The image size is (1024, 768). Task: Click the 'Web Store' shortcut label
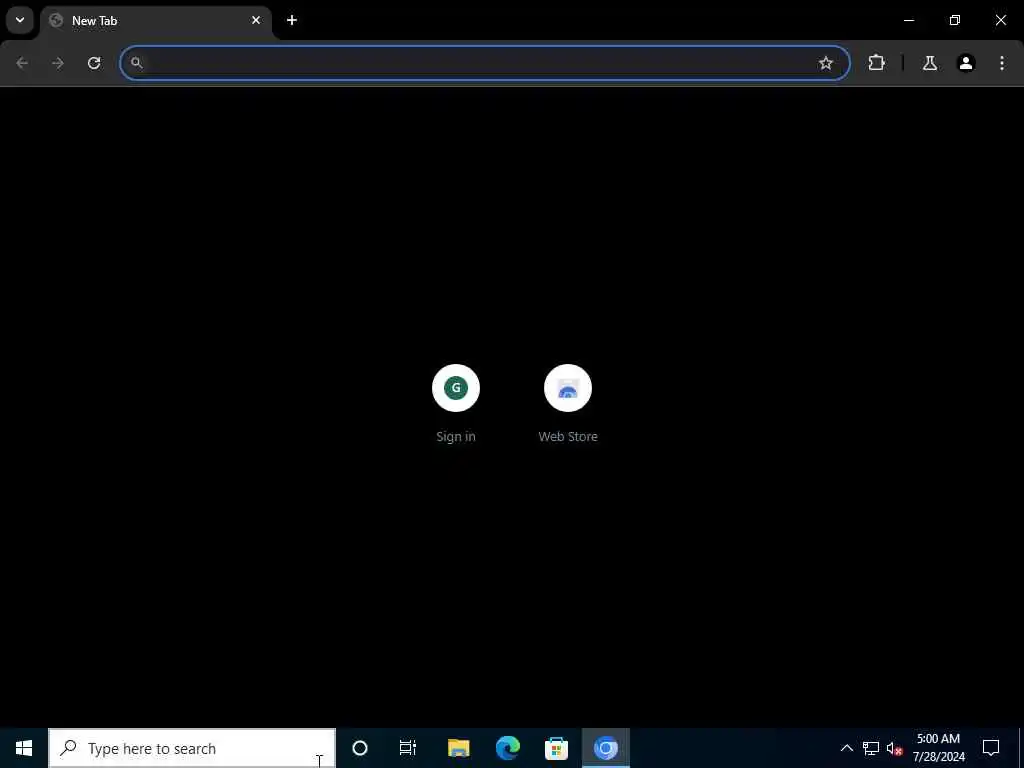[x=568, y=436]
